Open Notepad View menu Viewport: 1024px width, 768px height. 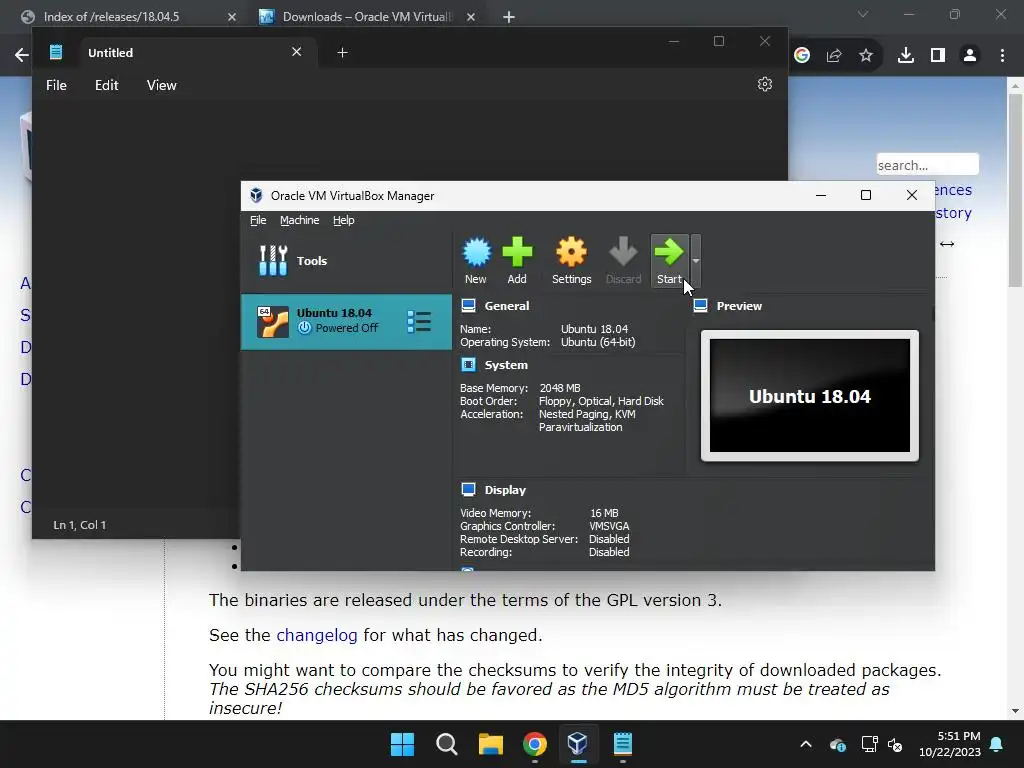[x=161, y=85]
